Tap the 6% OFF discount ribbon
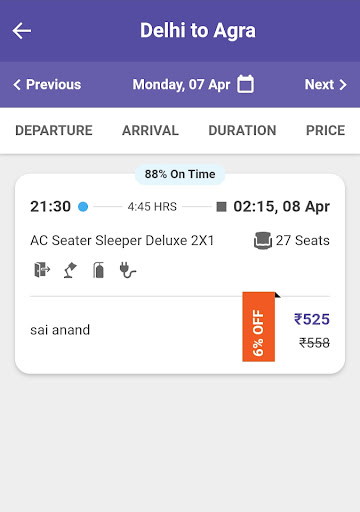This screenshot has width=360, height=512. [x=259, y=327]
